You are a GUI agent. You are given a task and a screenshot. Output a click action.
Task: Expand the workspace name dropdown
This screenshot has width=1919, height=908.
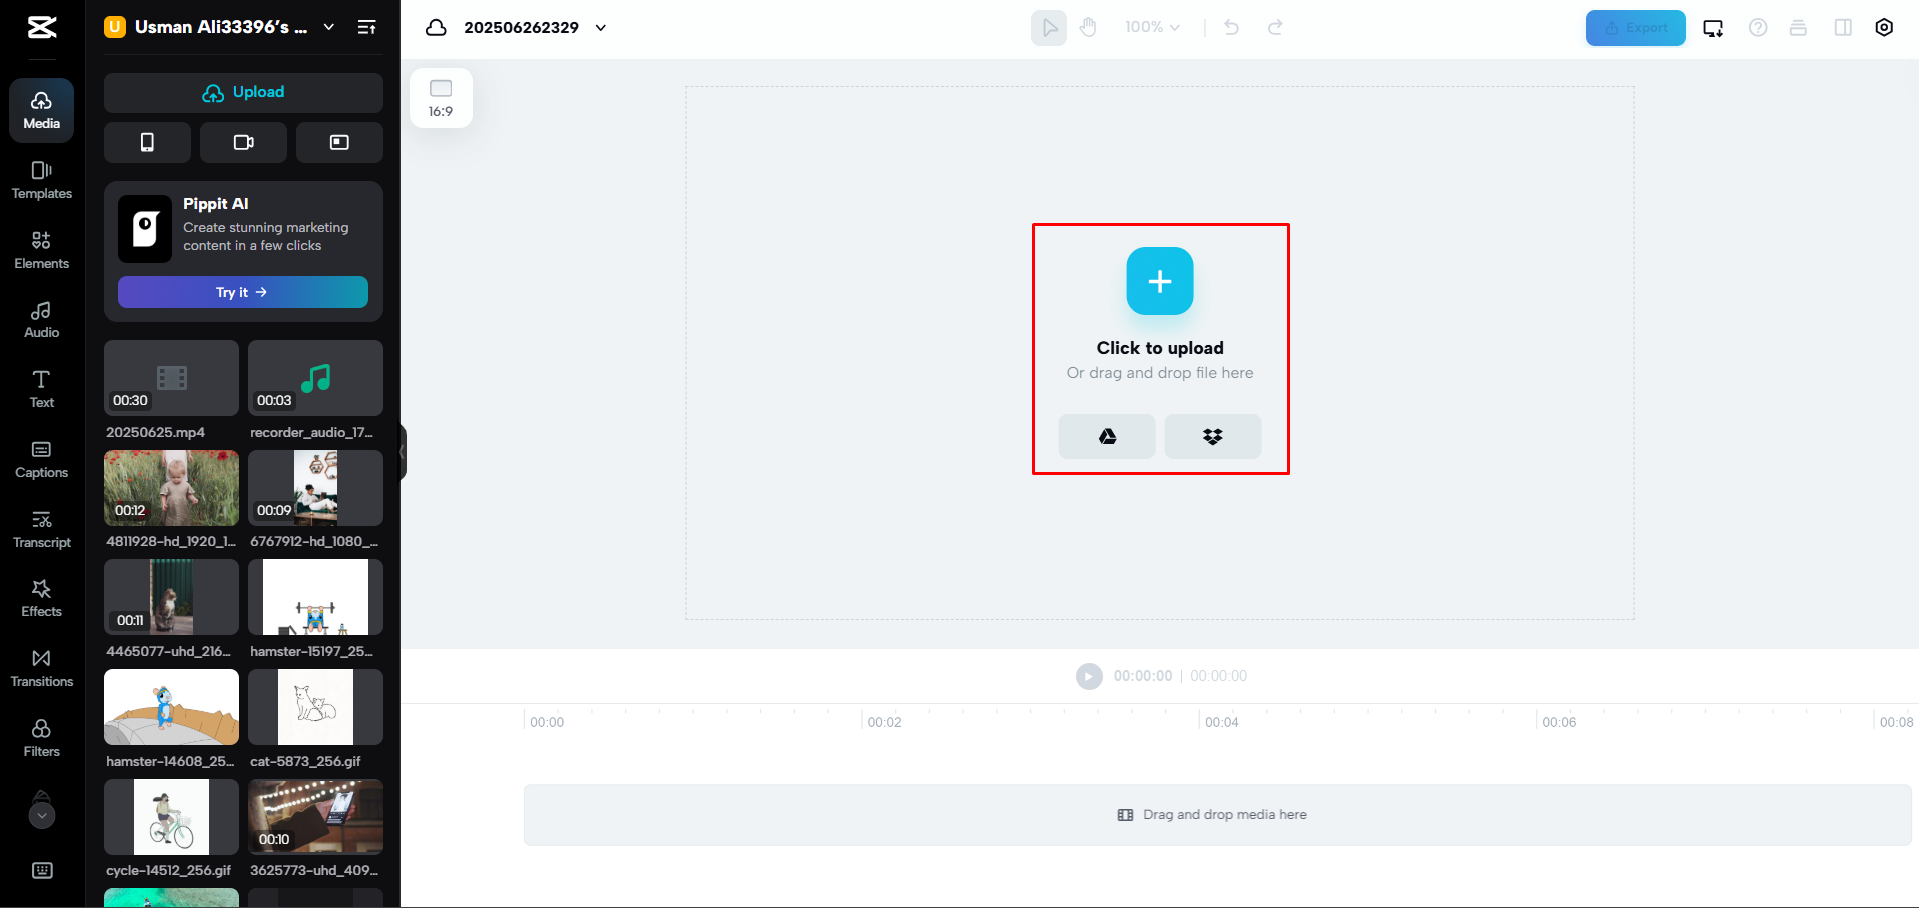328,27
